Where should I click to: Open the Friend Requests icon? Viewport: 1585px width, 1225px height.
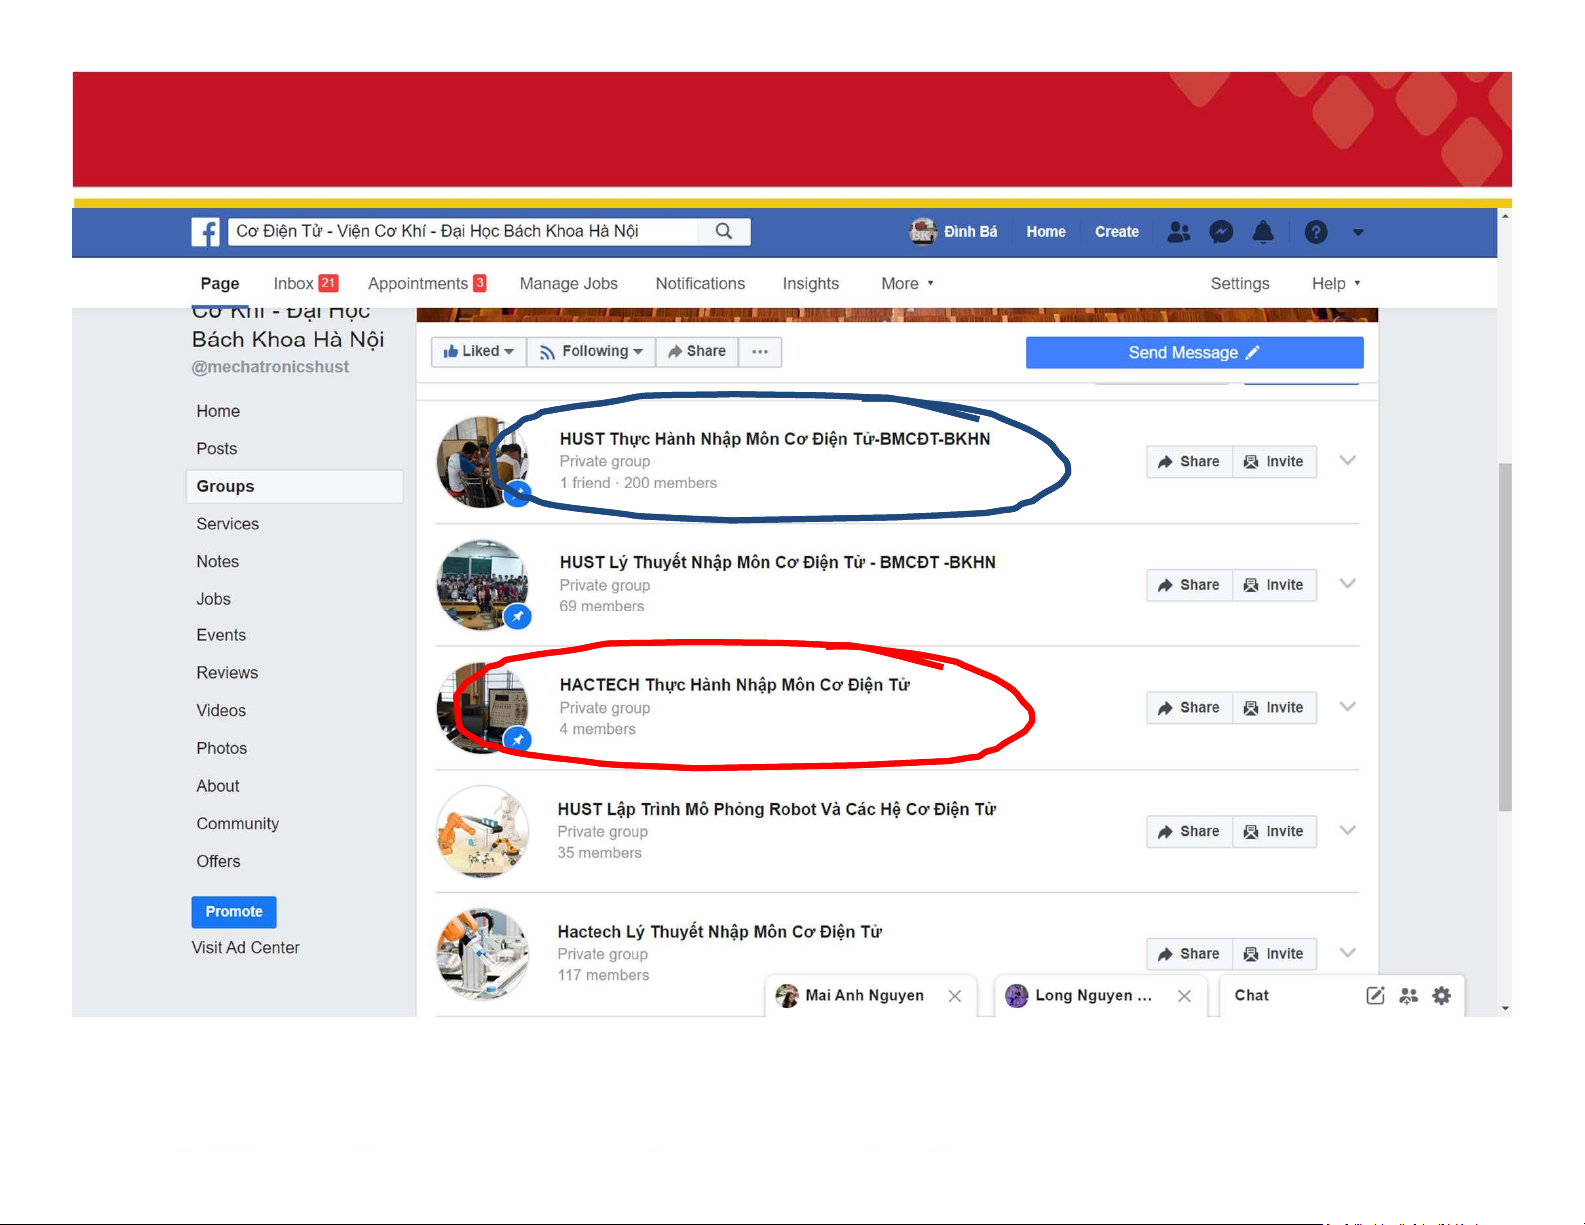point(1179,232)
